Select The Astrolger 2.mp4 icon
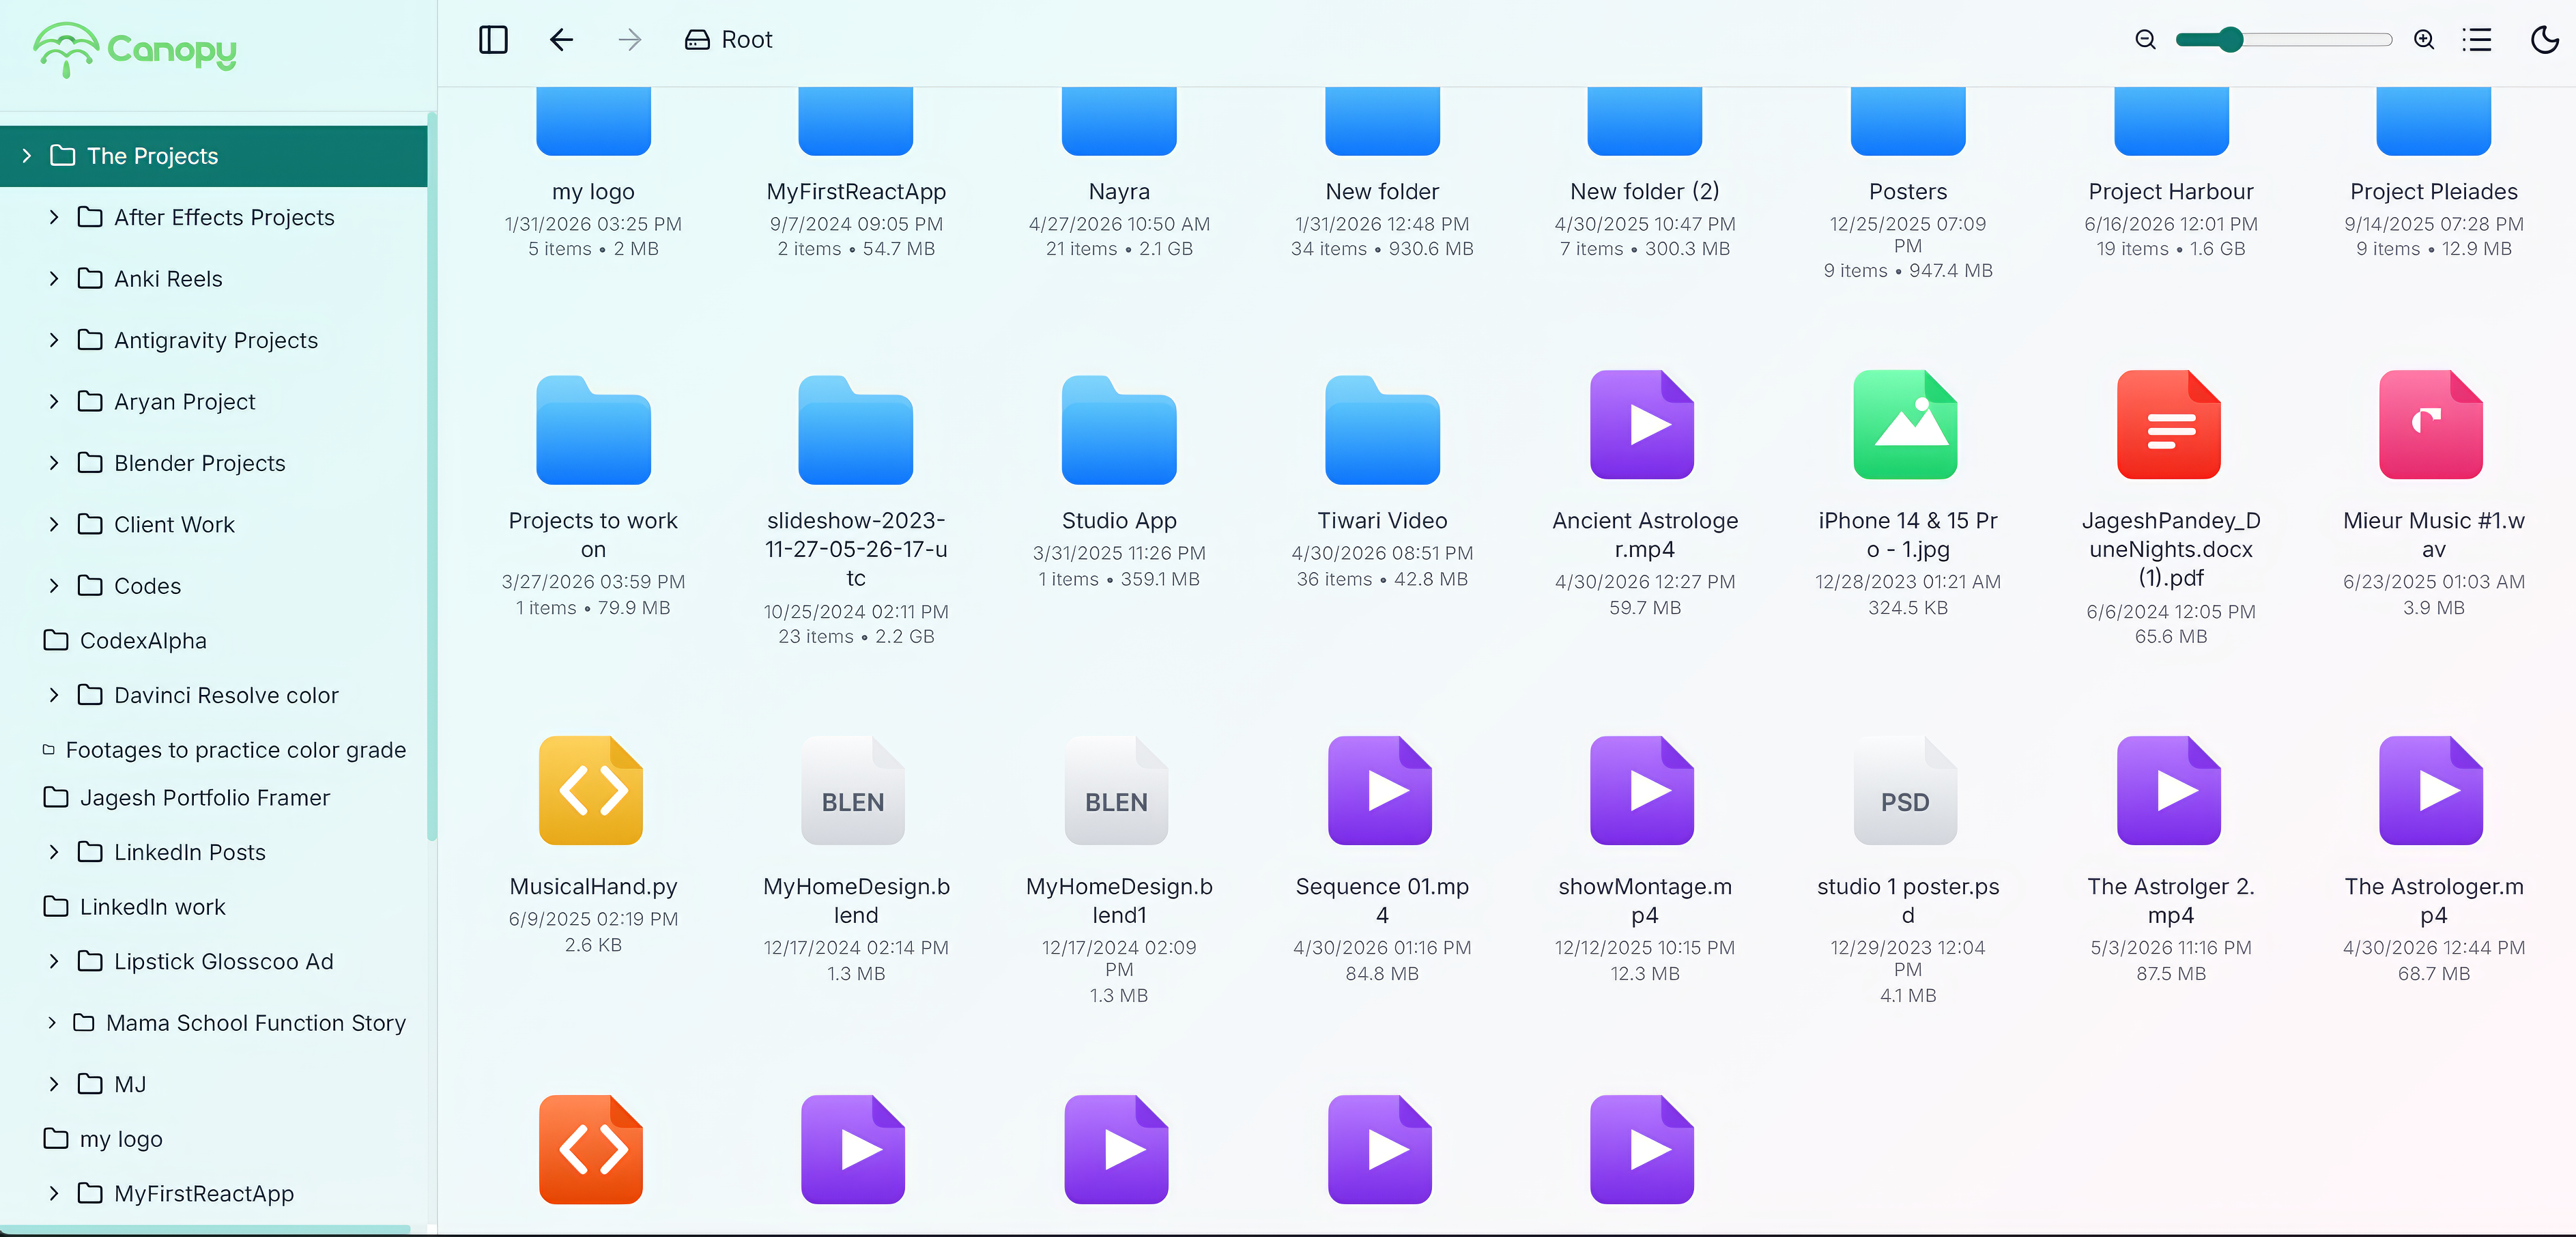Viewport: 2576px width, 1237px height. (2169, 791)
